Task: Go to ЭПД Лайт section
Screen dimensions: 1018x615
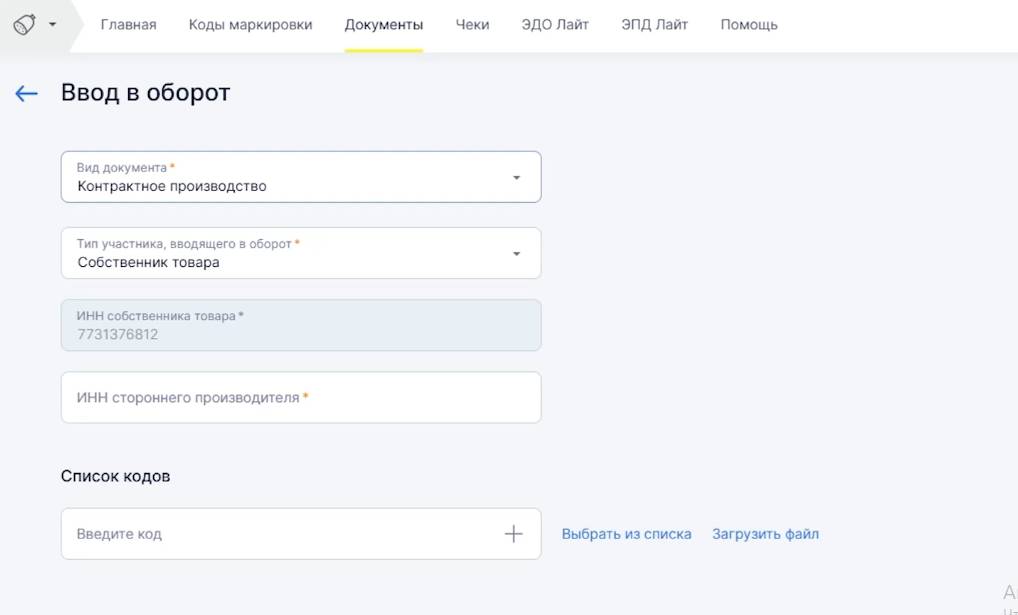Action: pos(654,25)
